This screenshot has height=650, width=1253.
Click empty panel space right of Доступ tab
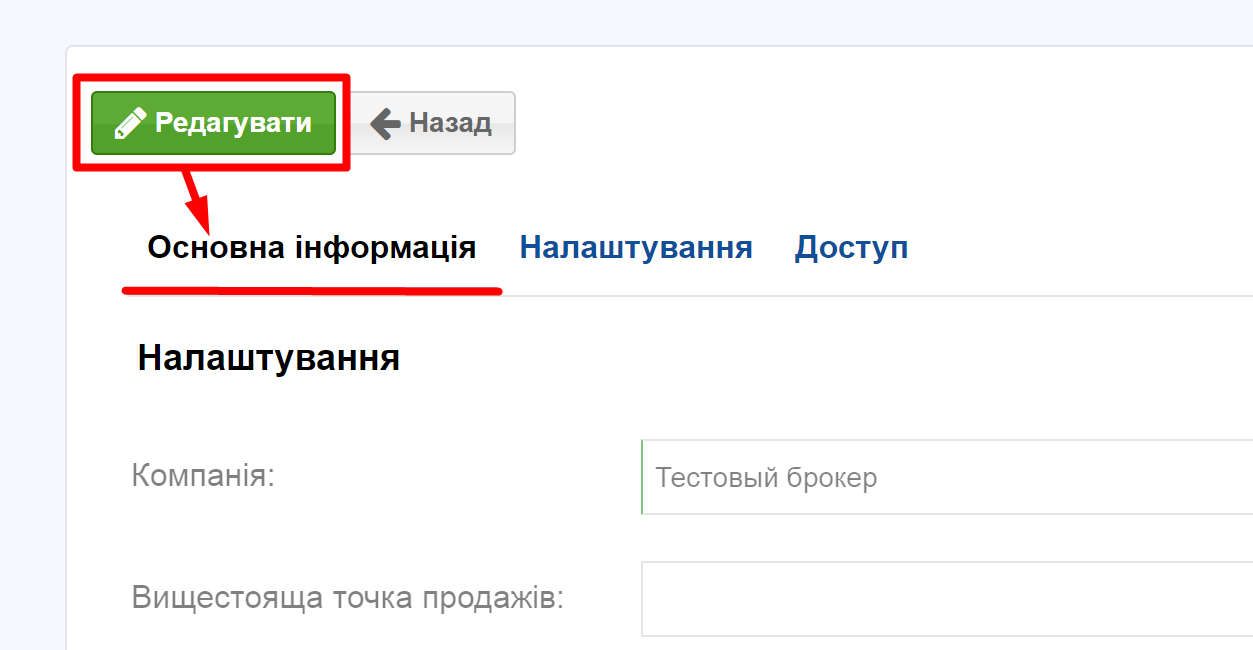click(1080, 247)
